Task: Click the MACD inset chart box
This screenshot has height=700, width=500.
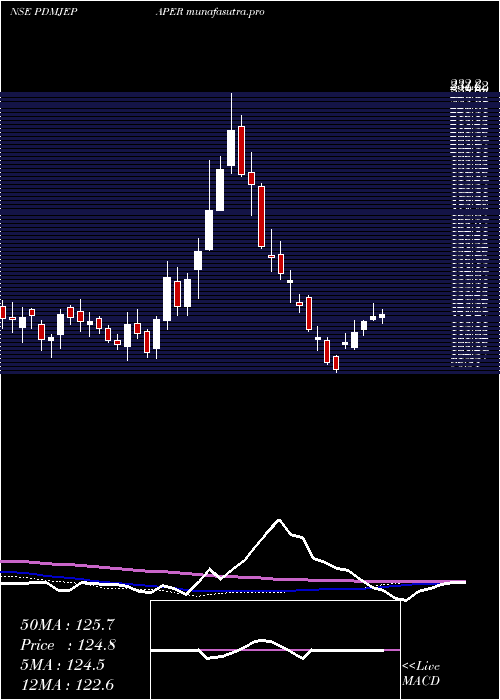Action: (275, 650)
